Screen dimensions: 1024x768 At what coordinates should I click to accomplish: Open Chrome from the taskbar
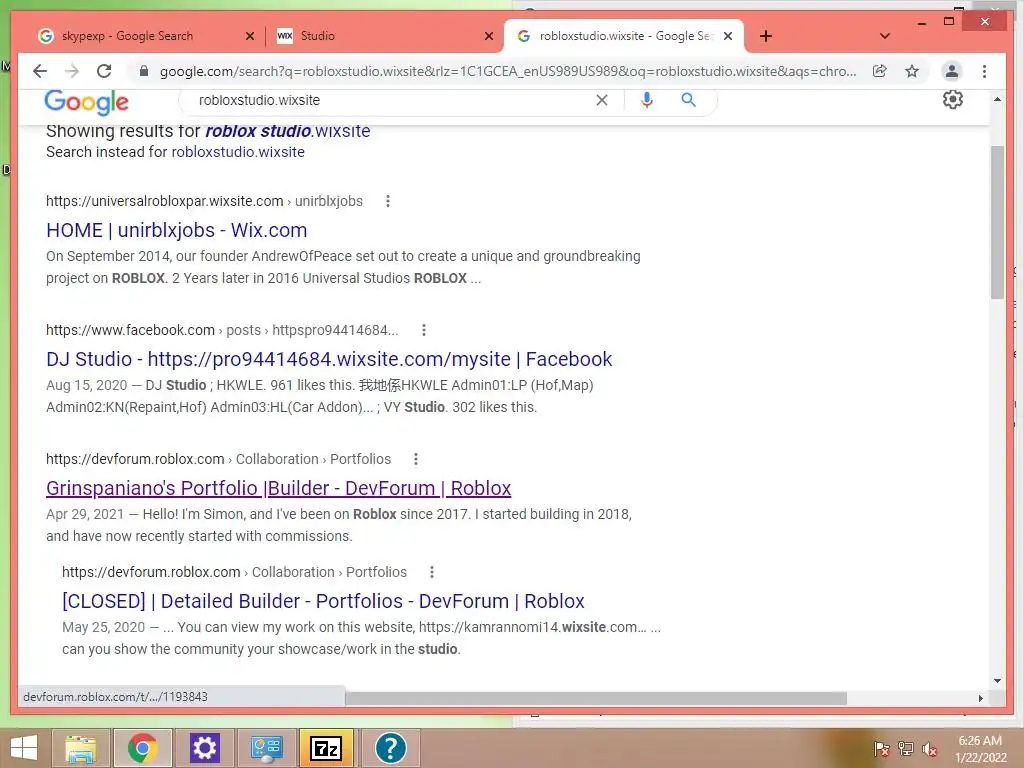click(143, 748)
